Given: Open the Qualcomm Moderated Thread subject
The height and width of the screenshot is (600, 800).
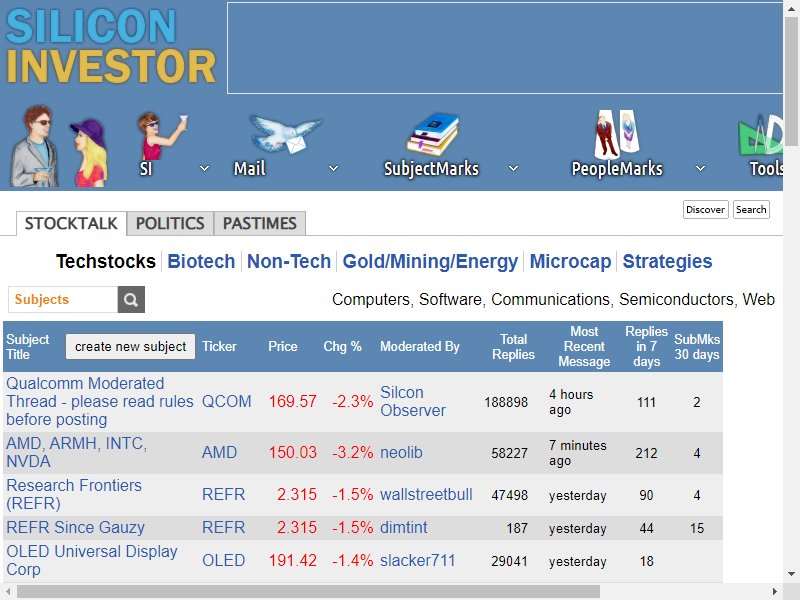Looking at the screenshot, I should point(99,402).
